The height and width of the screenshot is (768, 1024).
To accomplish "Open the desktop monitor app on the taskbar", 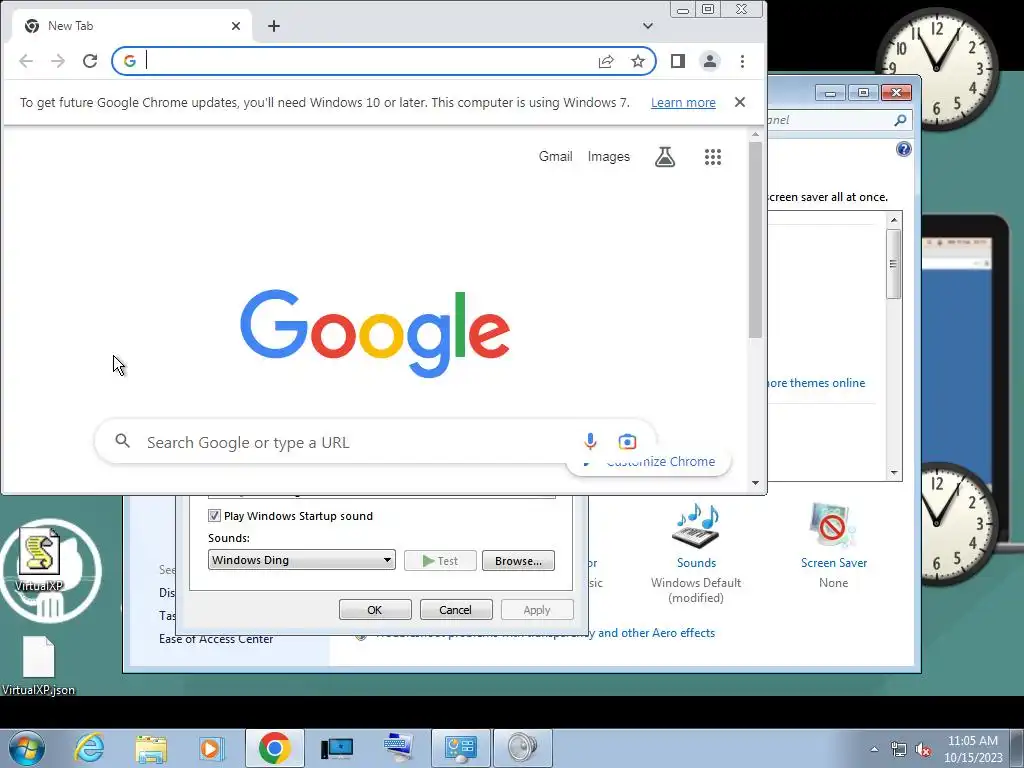I will click(337, 748).
